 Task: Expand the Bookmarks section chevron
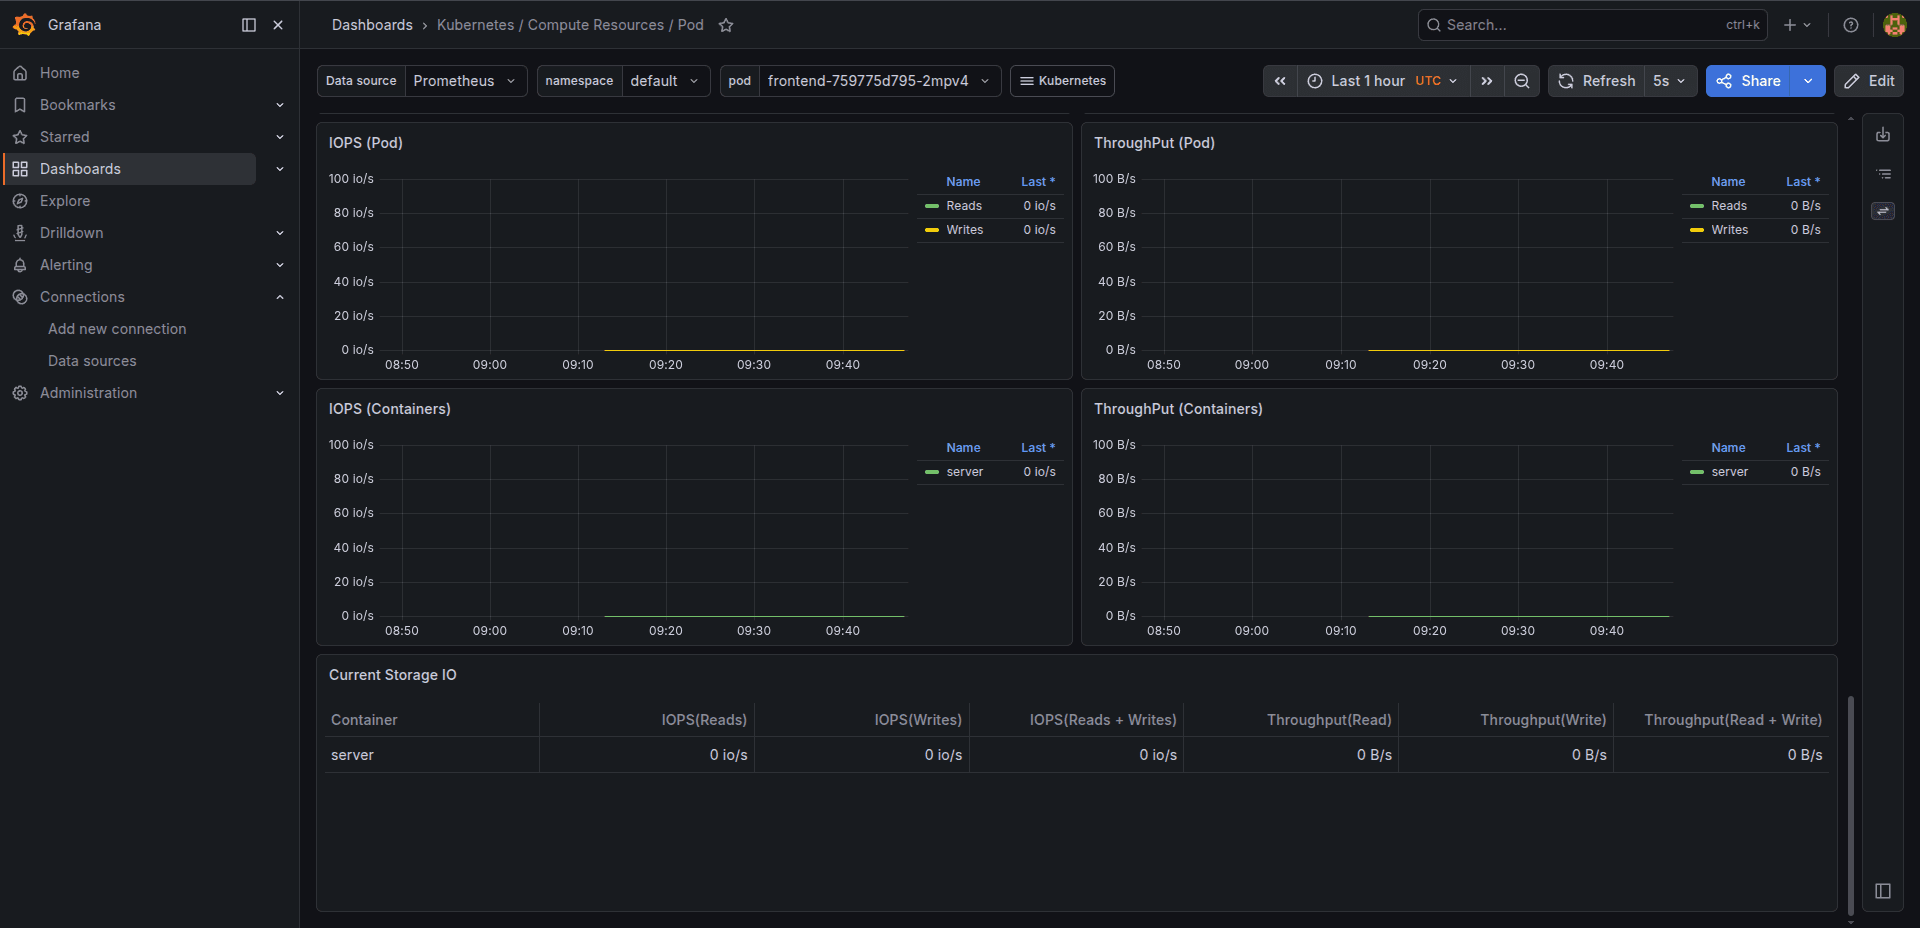pyautogui.click(x=280, y=105)
